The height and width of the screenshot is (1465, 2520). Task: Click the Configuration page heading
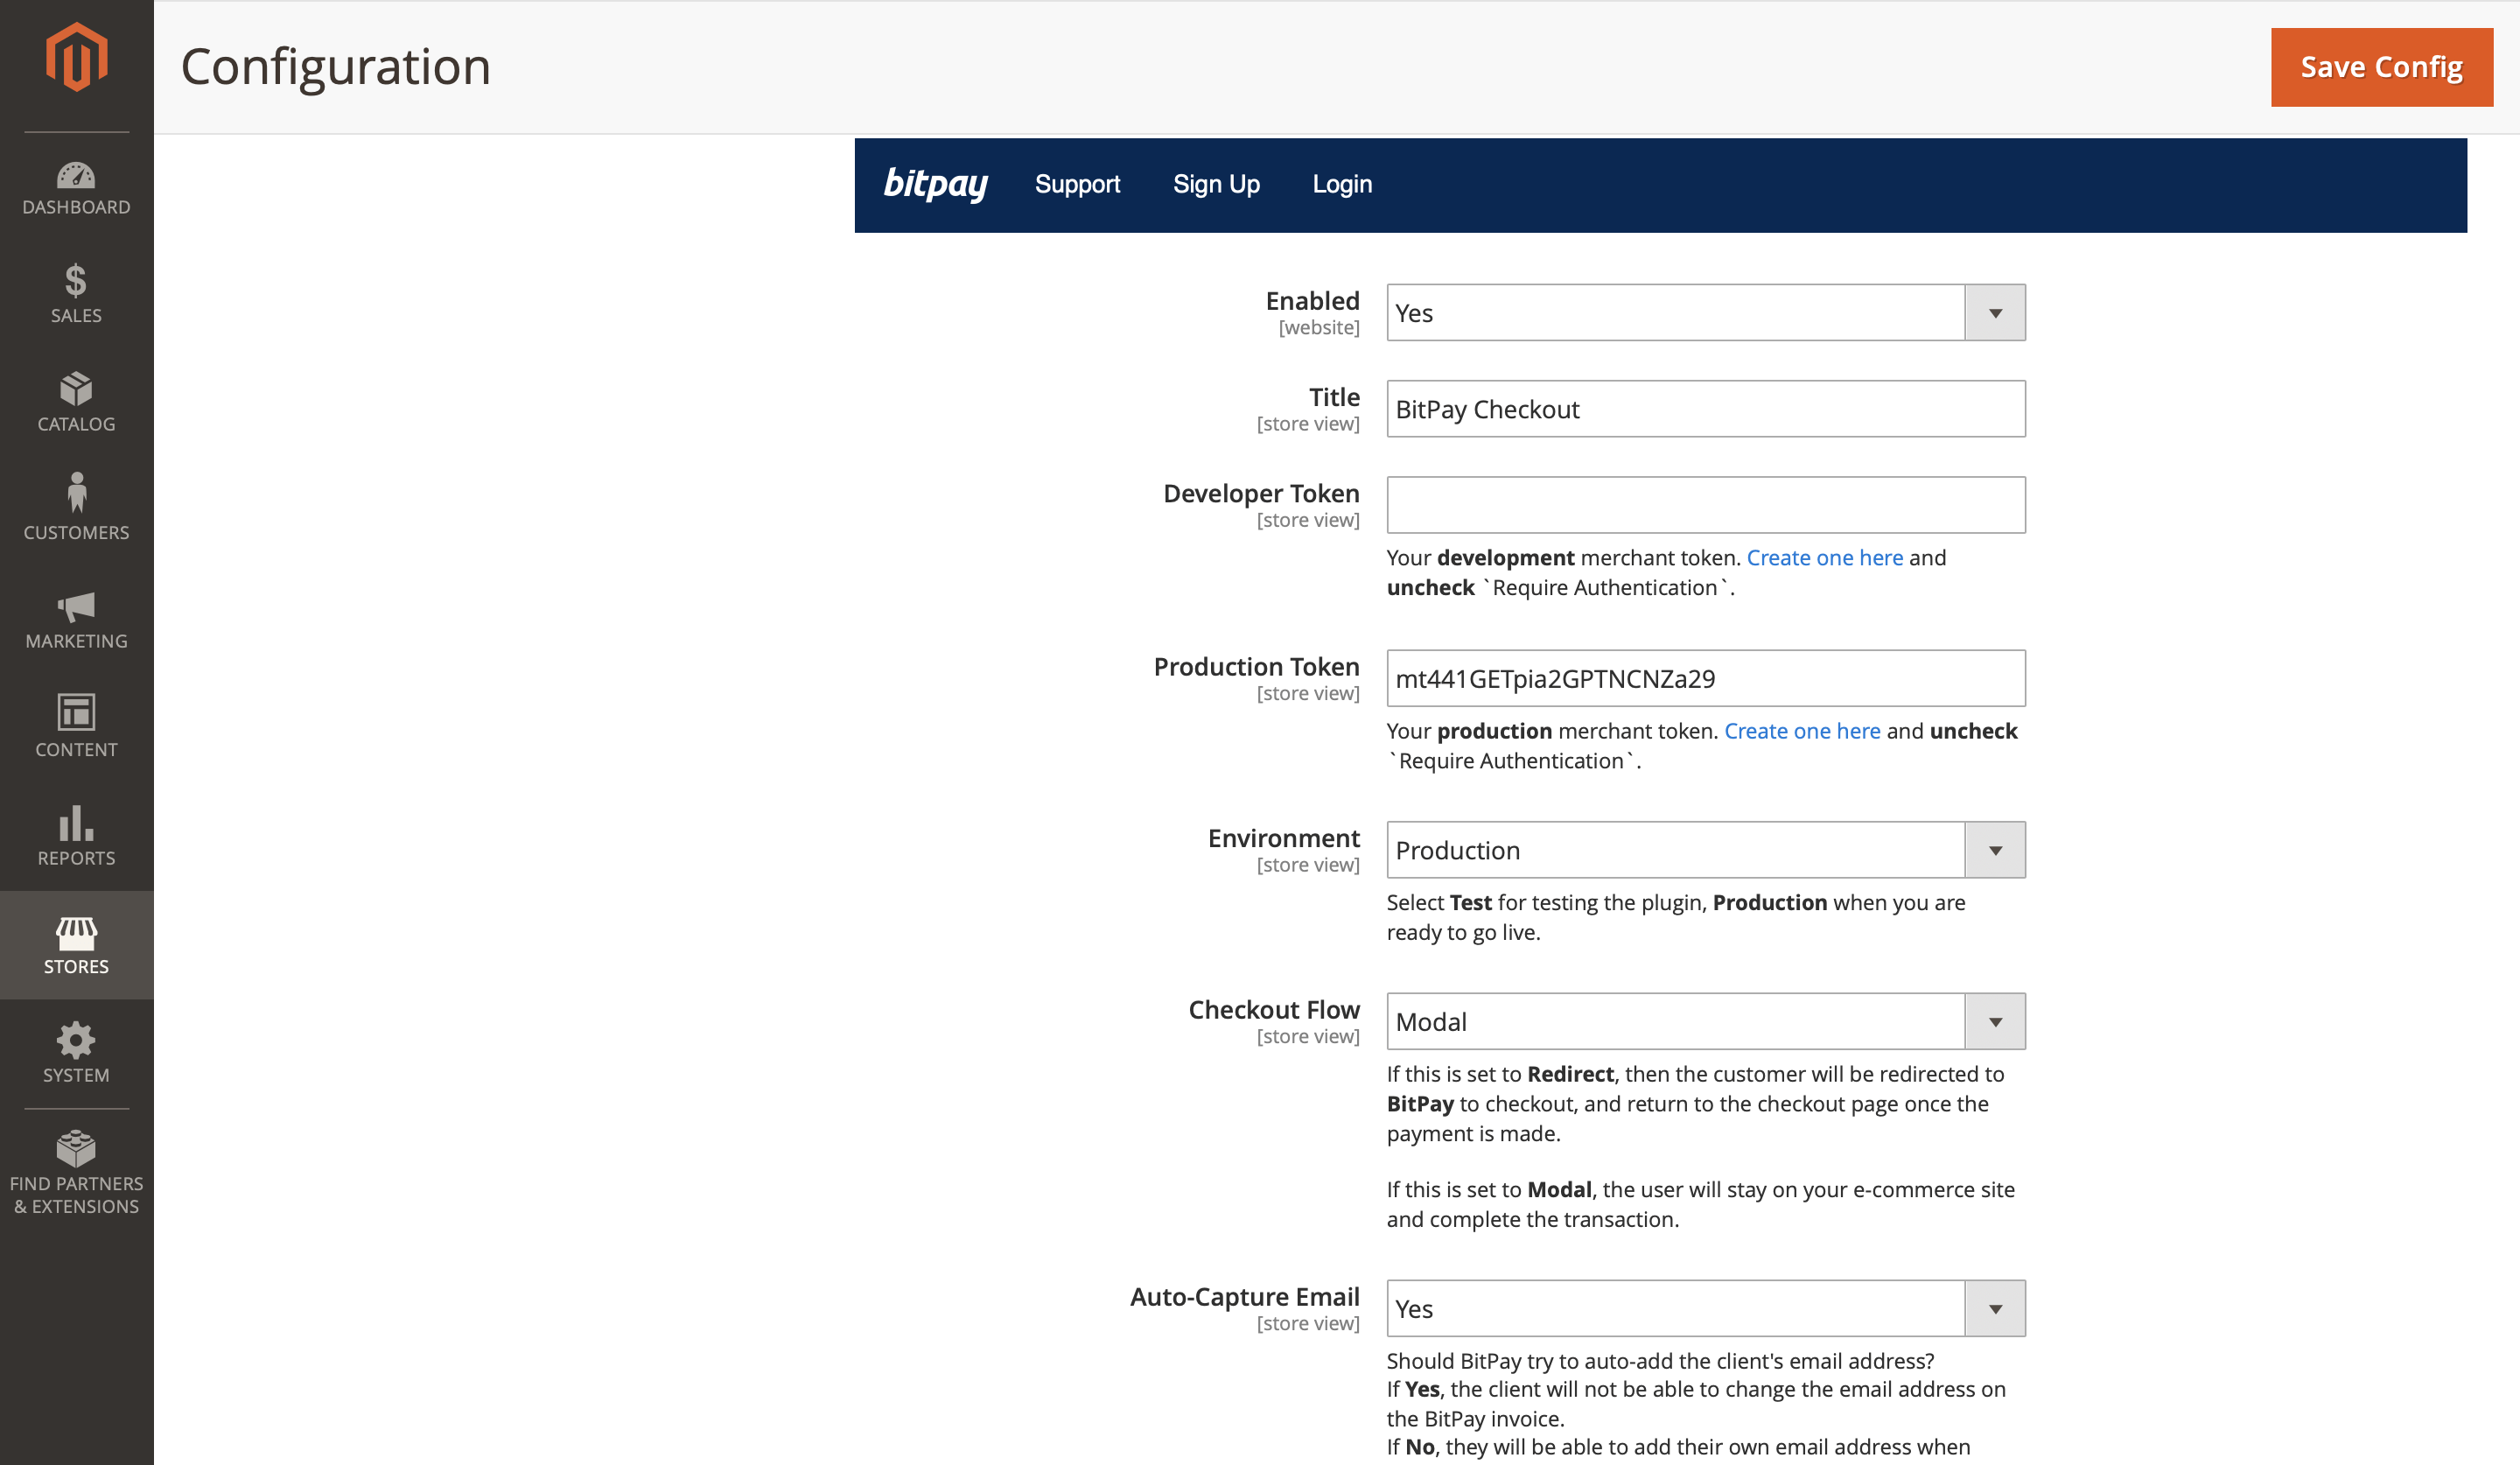tap(336, 67)
